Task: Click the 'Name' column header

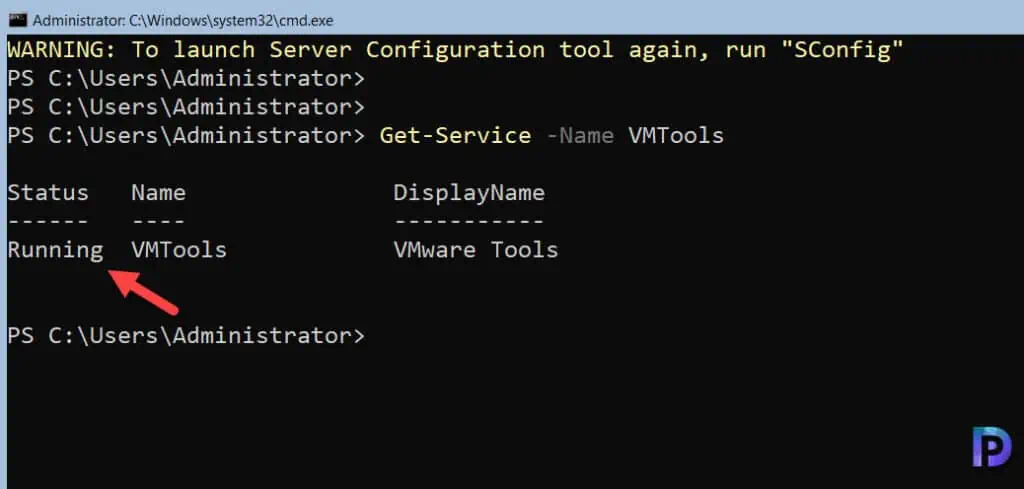Action: click(159, 193)
